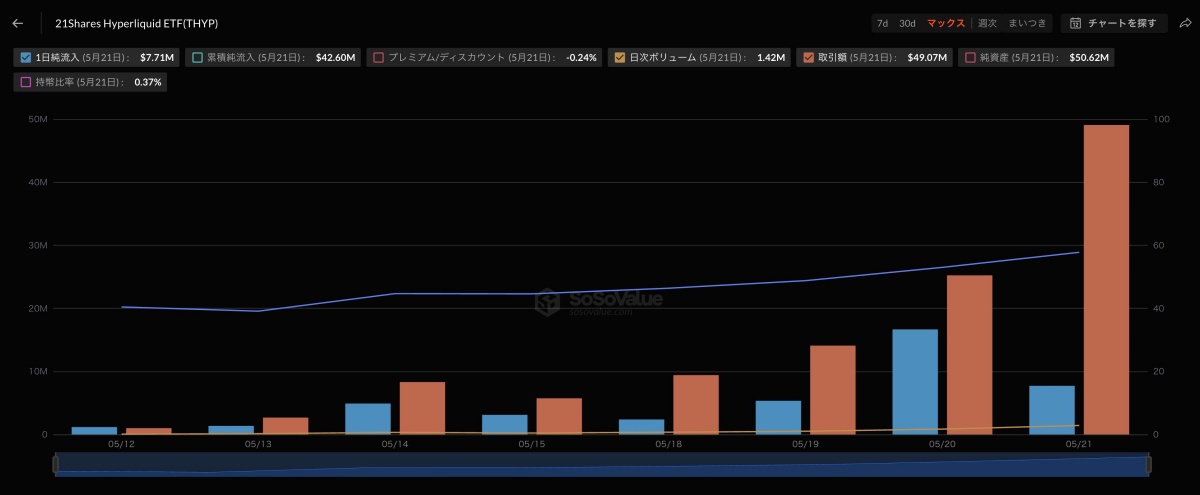Click the 05/18 orange 取引額 bar
This screenshot has height=495, width=1200.
click(x=696, y=405)
